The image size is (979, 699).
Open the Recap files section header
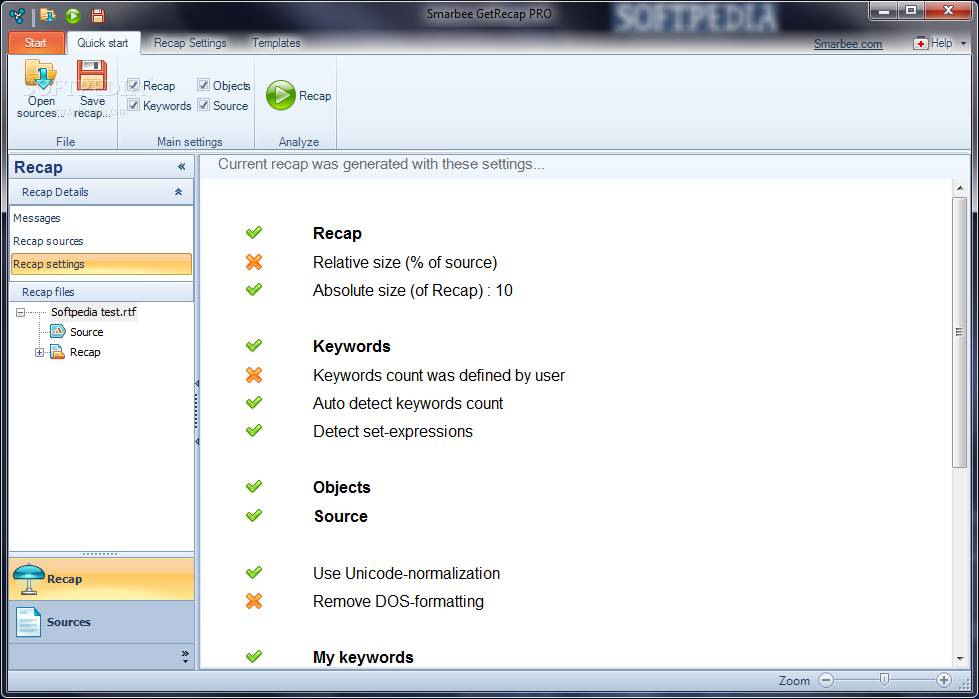tap(101, 292)
